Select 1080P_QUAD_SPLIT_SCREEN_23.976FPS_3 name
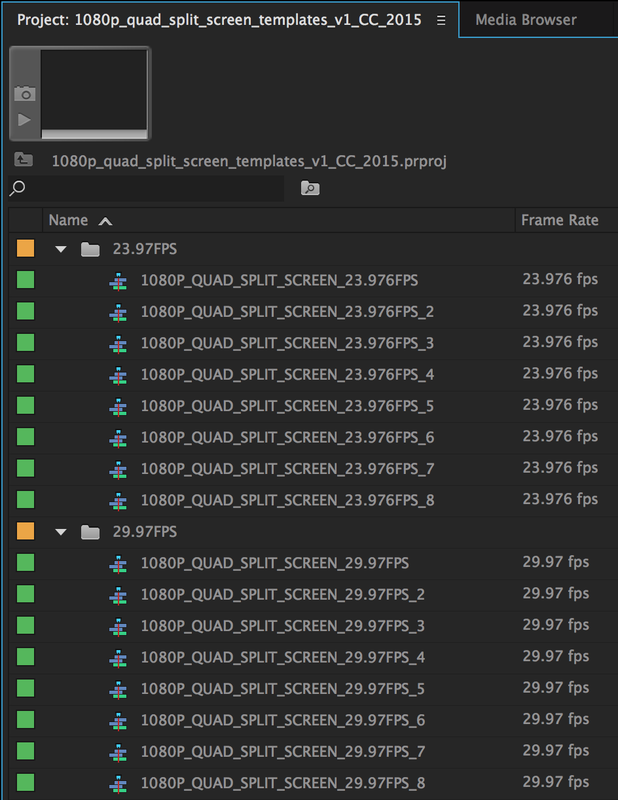The width and height of the screenshot is (618, 800). tap(287, 343)
